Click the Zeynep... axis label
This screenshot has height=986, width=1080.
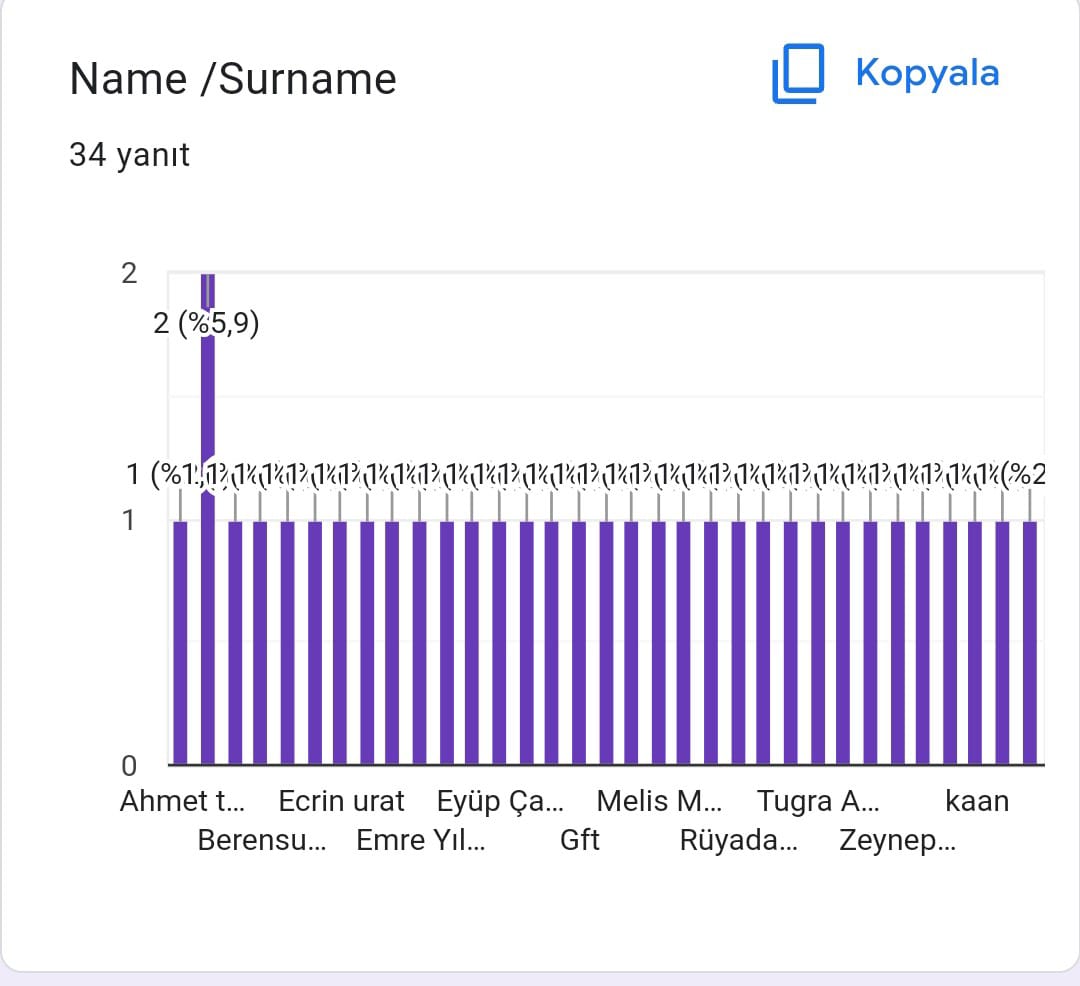[x=897, y=840]
